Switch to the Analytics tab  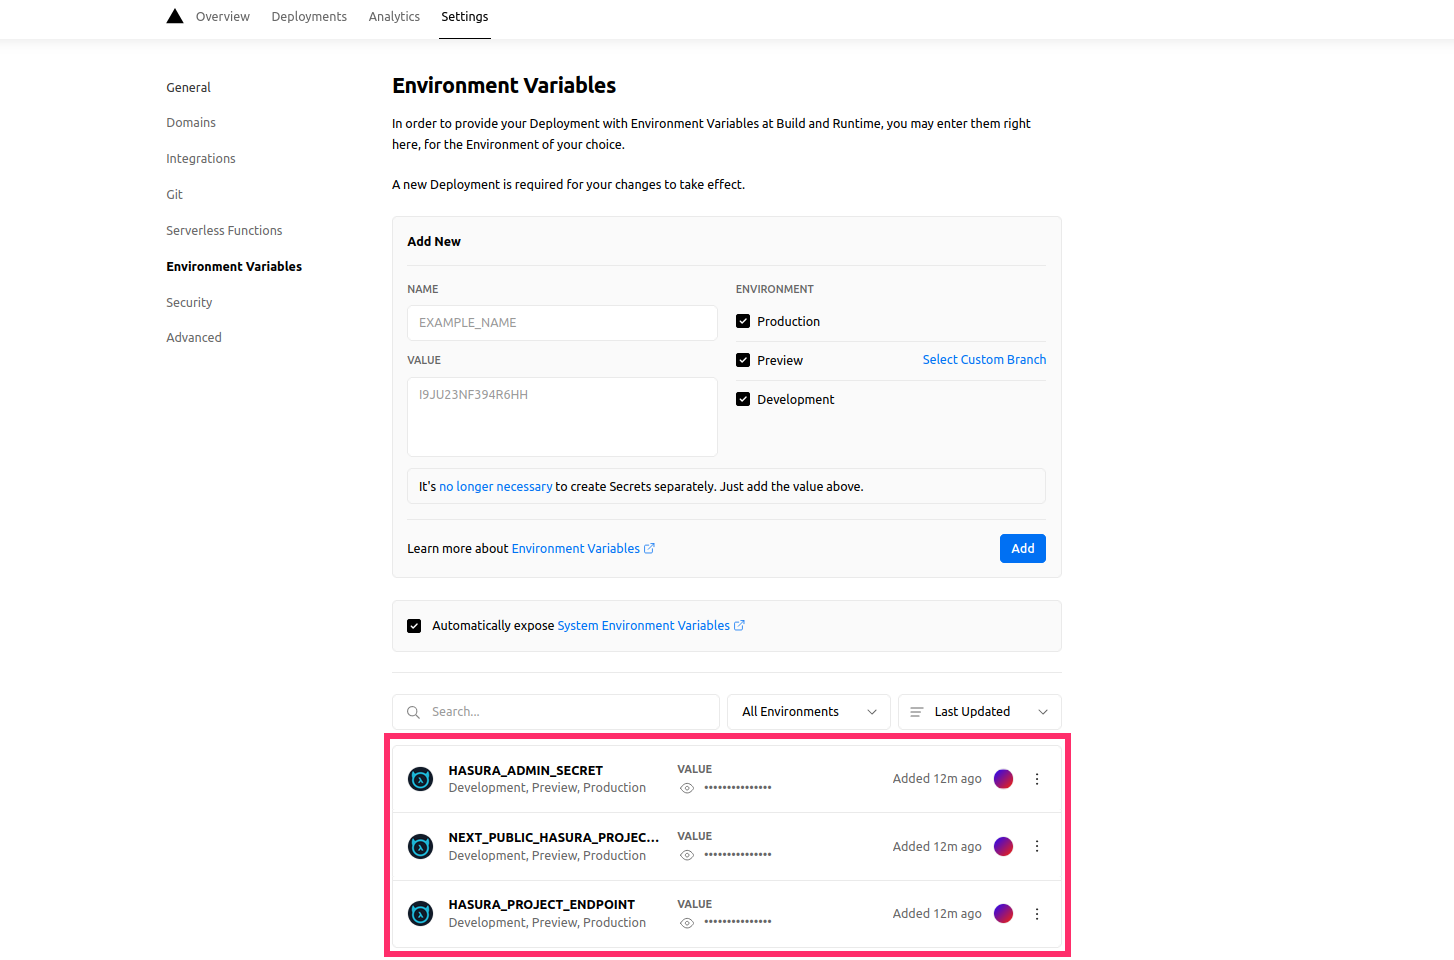coord(394,16)
